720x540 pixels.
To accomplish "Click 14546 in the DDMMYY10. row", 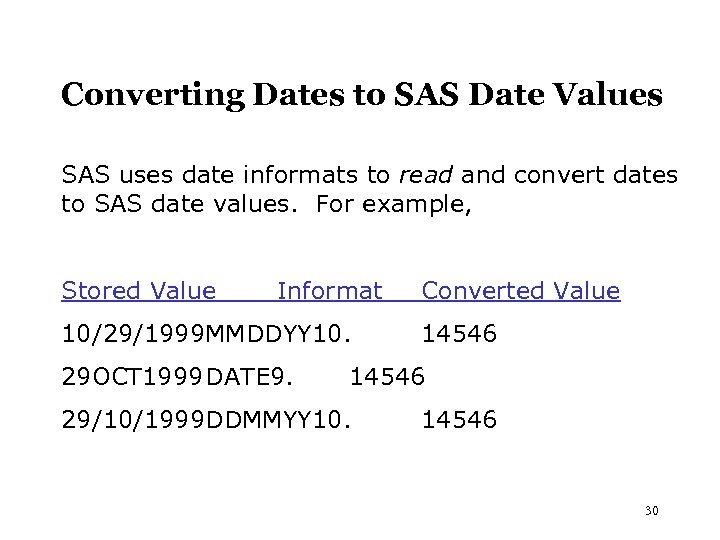I will coord(459,421).
